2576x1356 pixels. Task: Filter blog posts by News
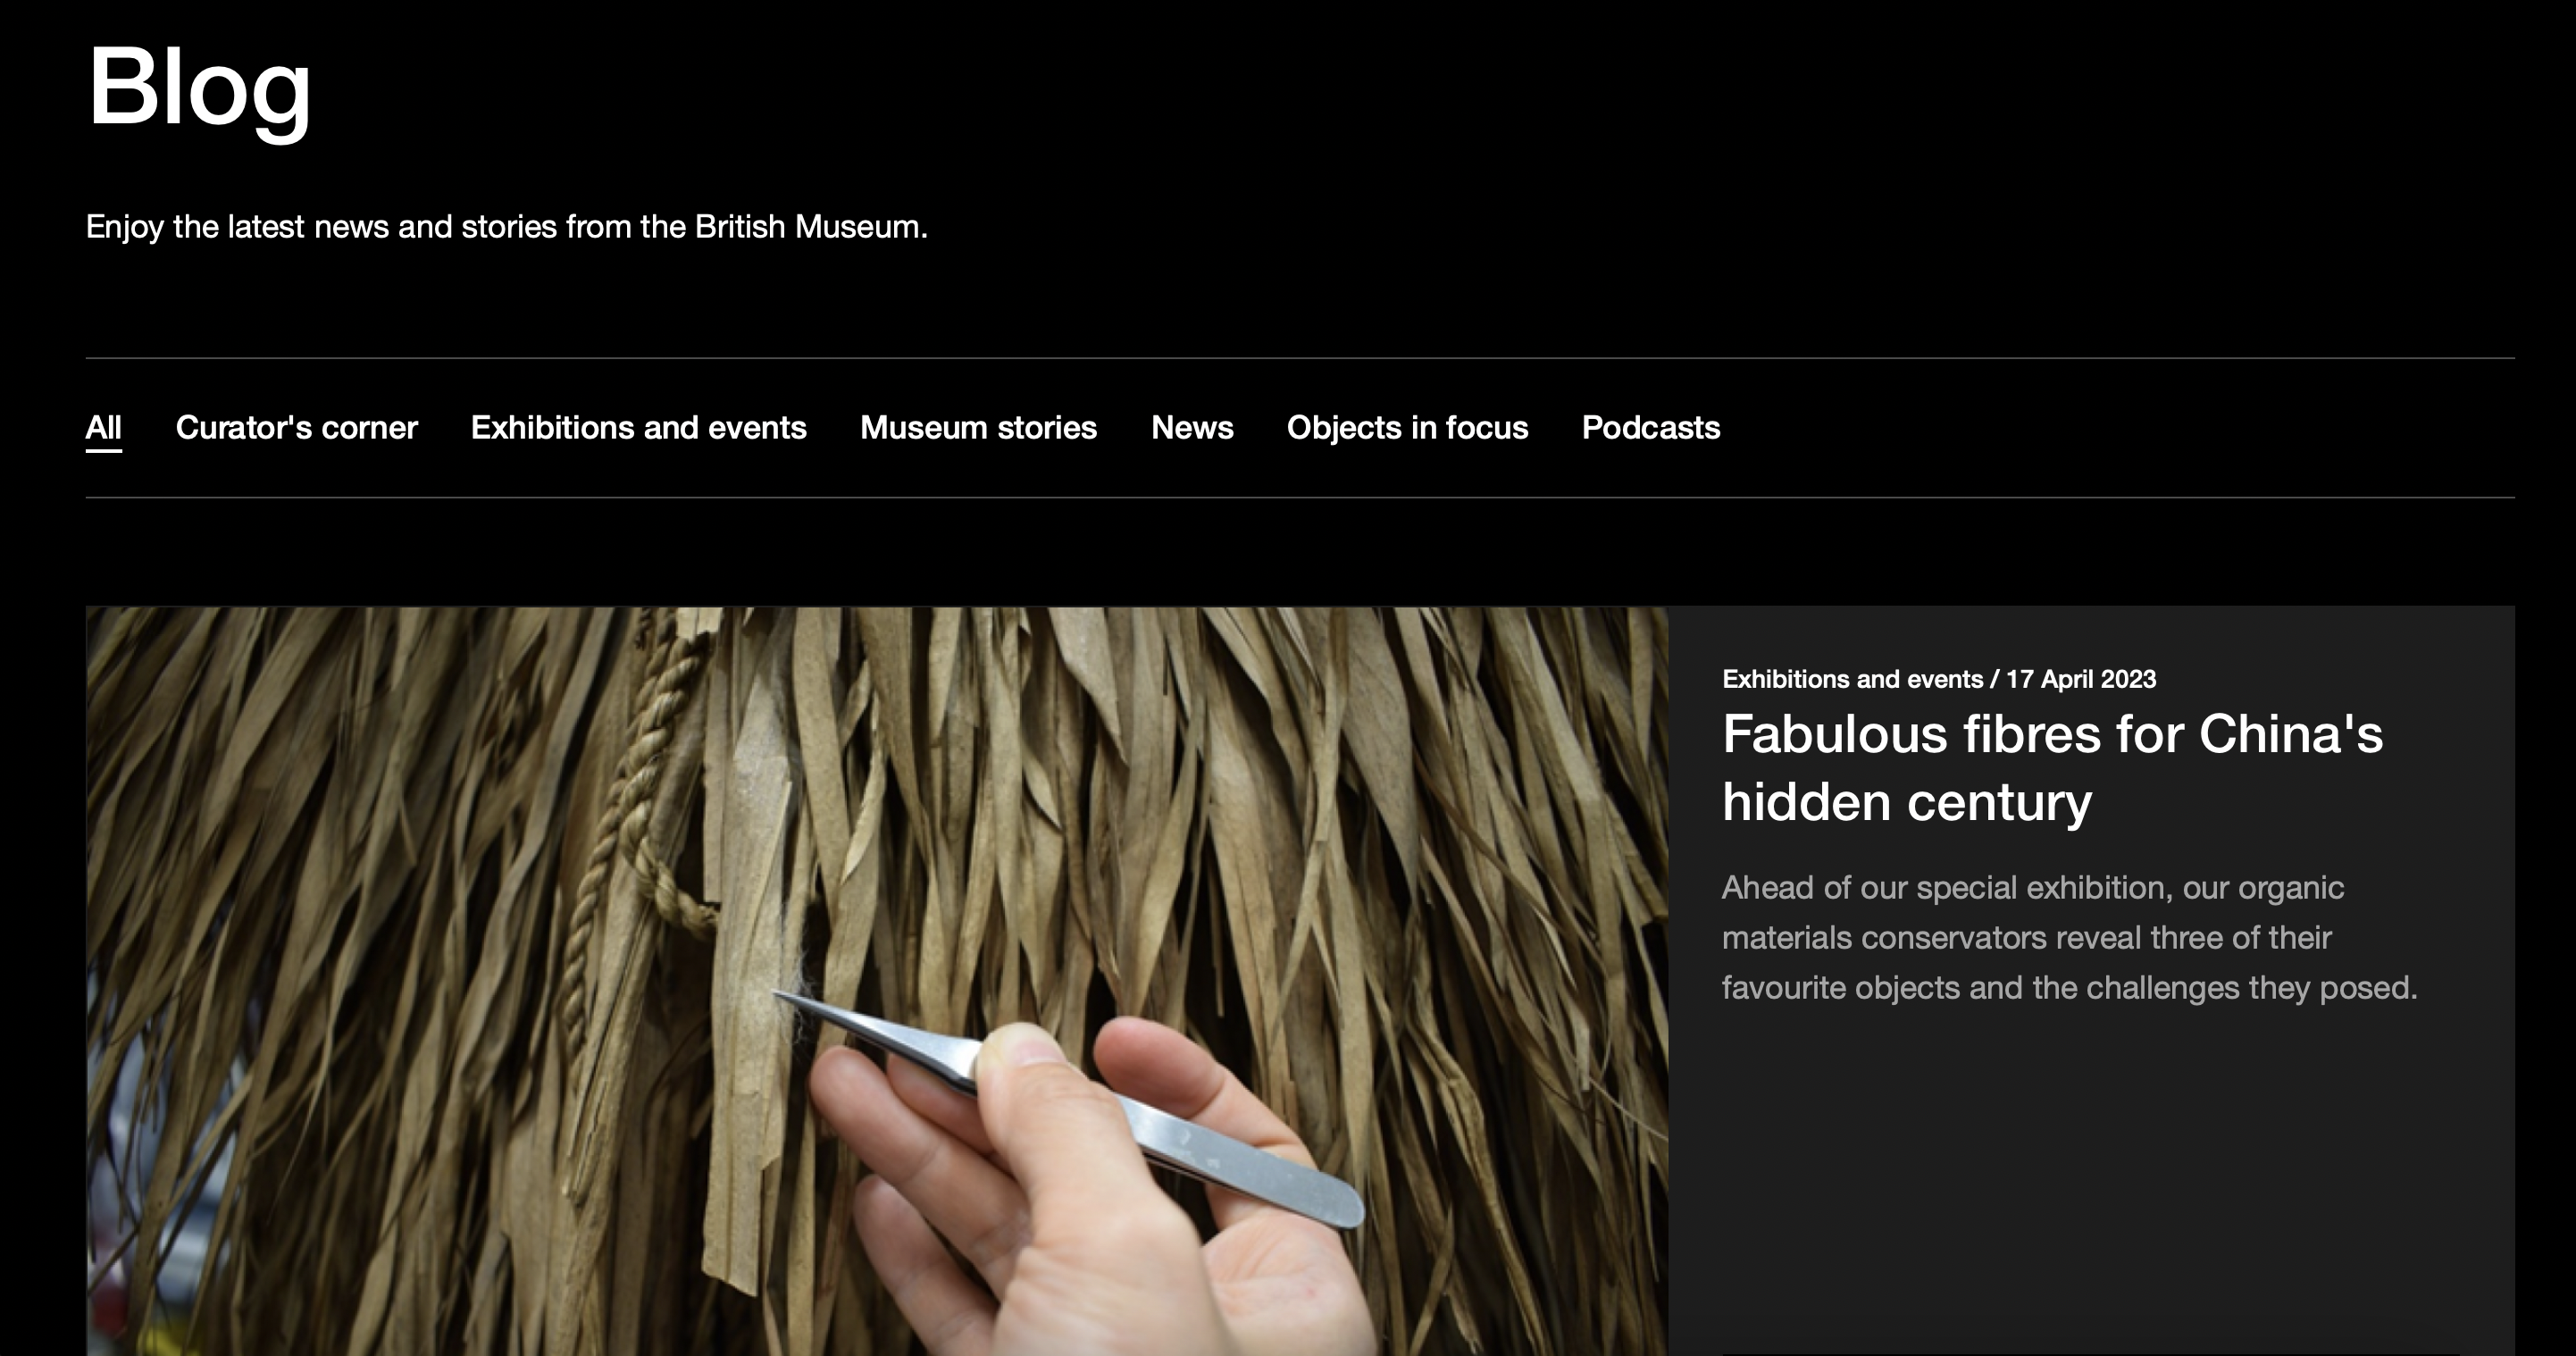pyautogui.click(x=1192, y=428)
